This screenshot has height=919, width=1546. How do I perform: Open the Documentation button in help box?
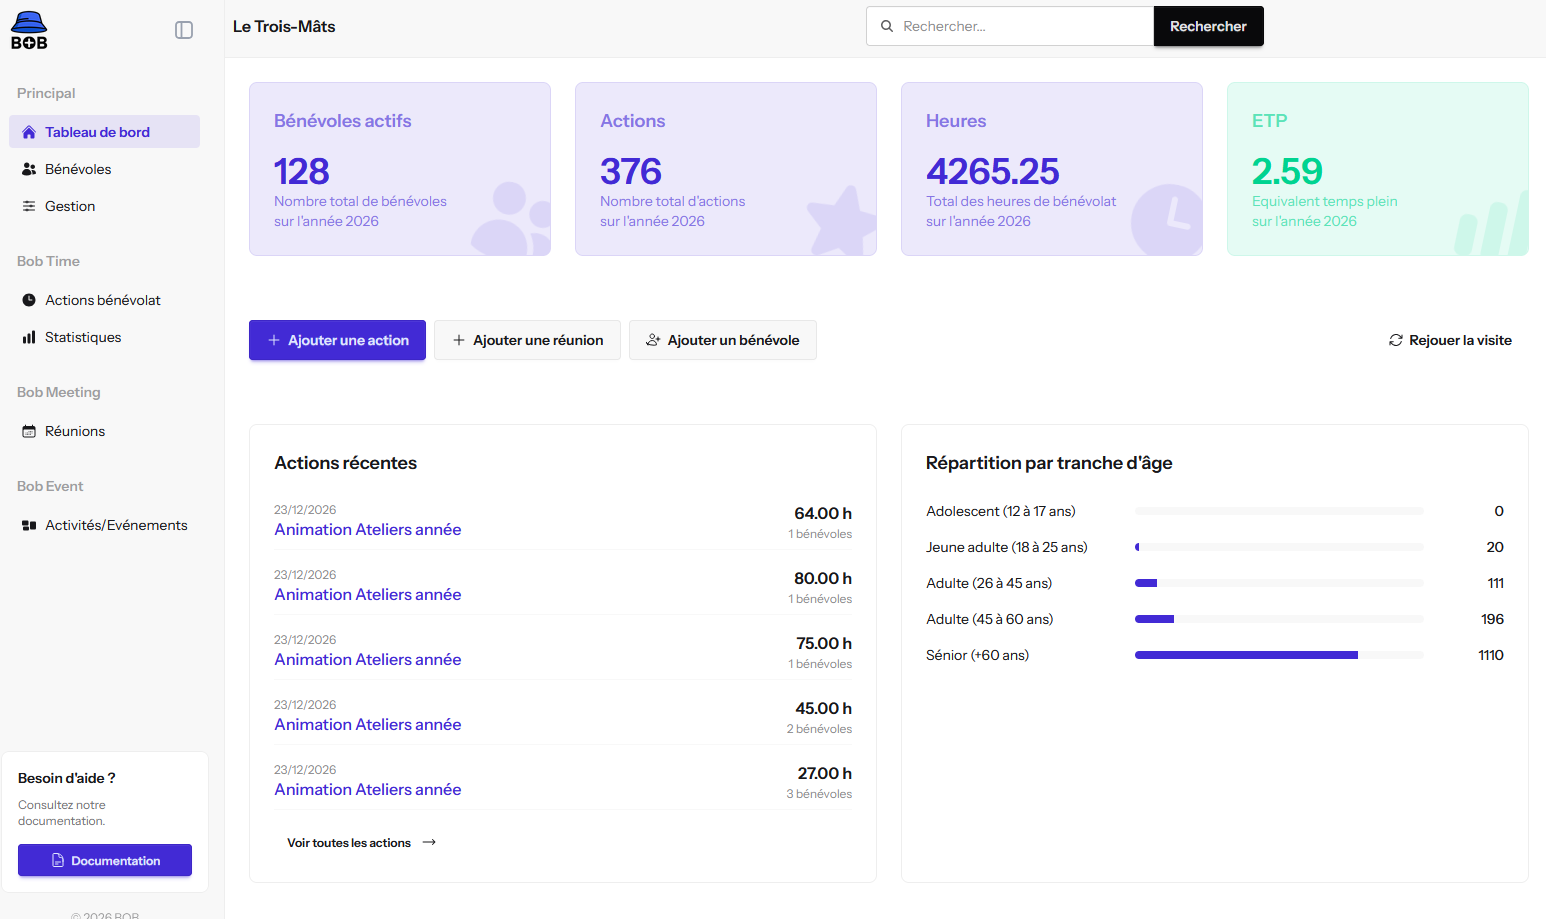coord(105,860)
